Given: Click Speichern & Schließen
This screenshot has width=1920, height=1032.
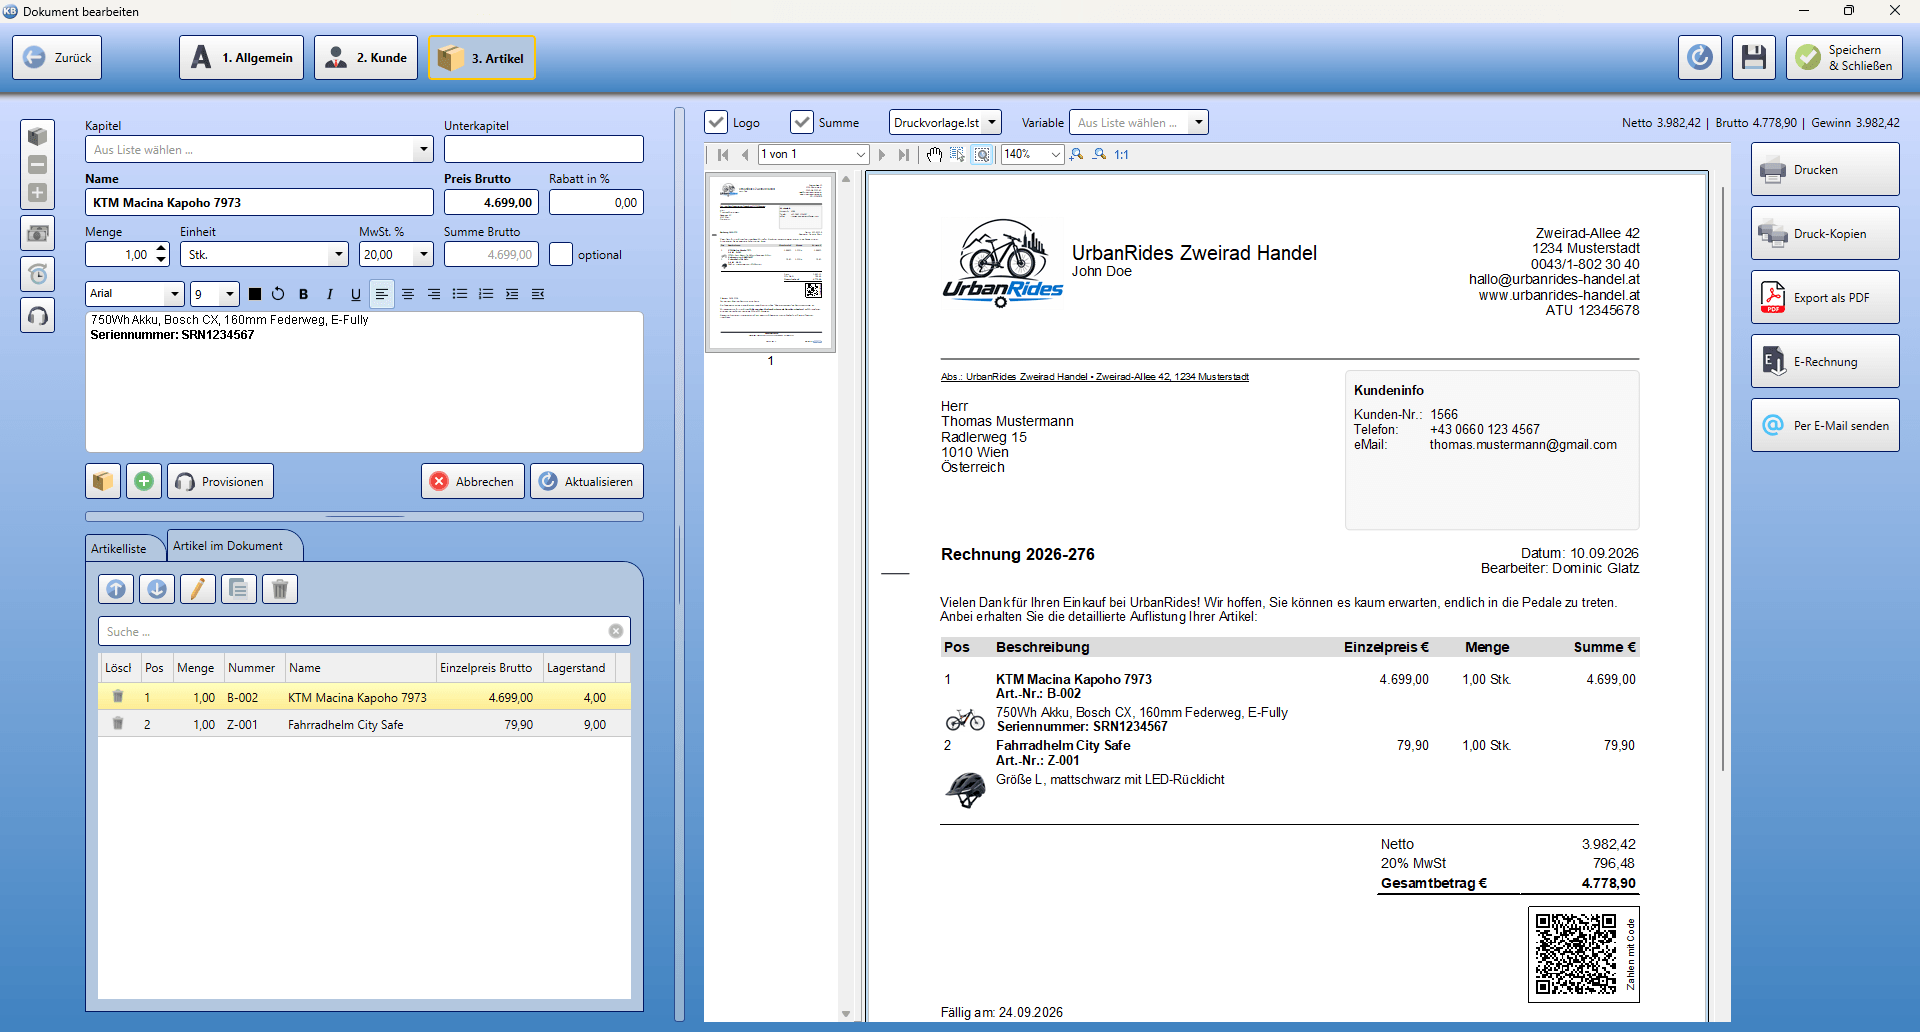Looking at the screenshot, I should click(x=1845, y=58).
